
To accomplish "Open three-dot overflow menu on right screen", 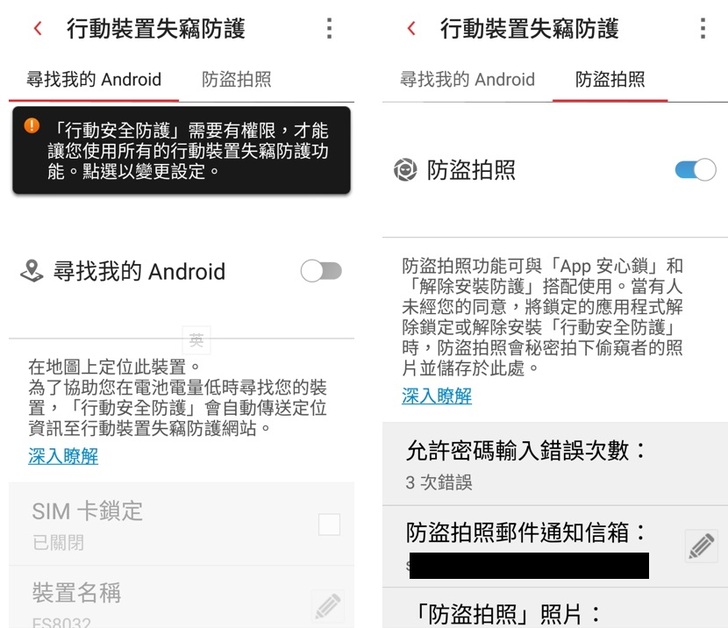I will (x=703, y=28).
